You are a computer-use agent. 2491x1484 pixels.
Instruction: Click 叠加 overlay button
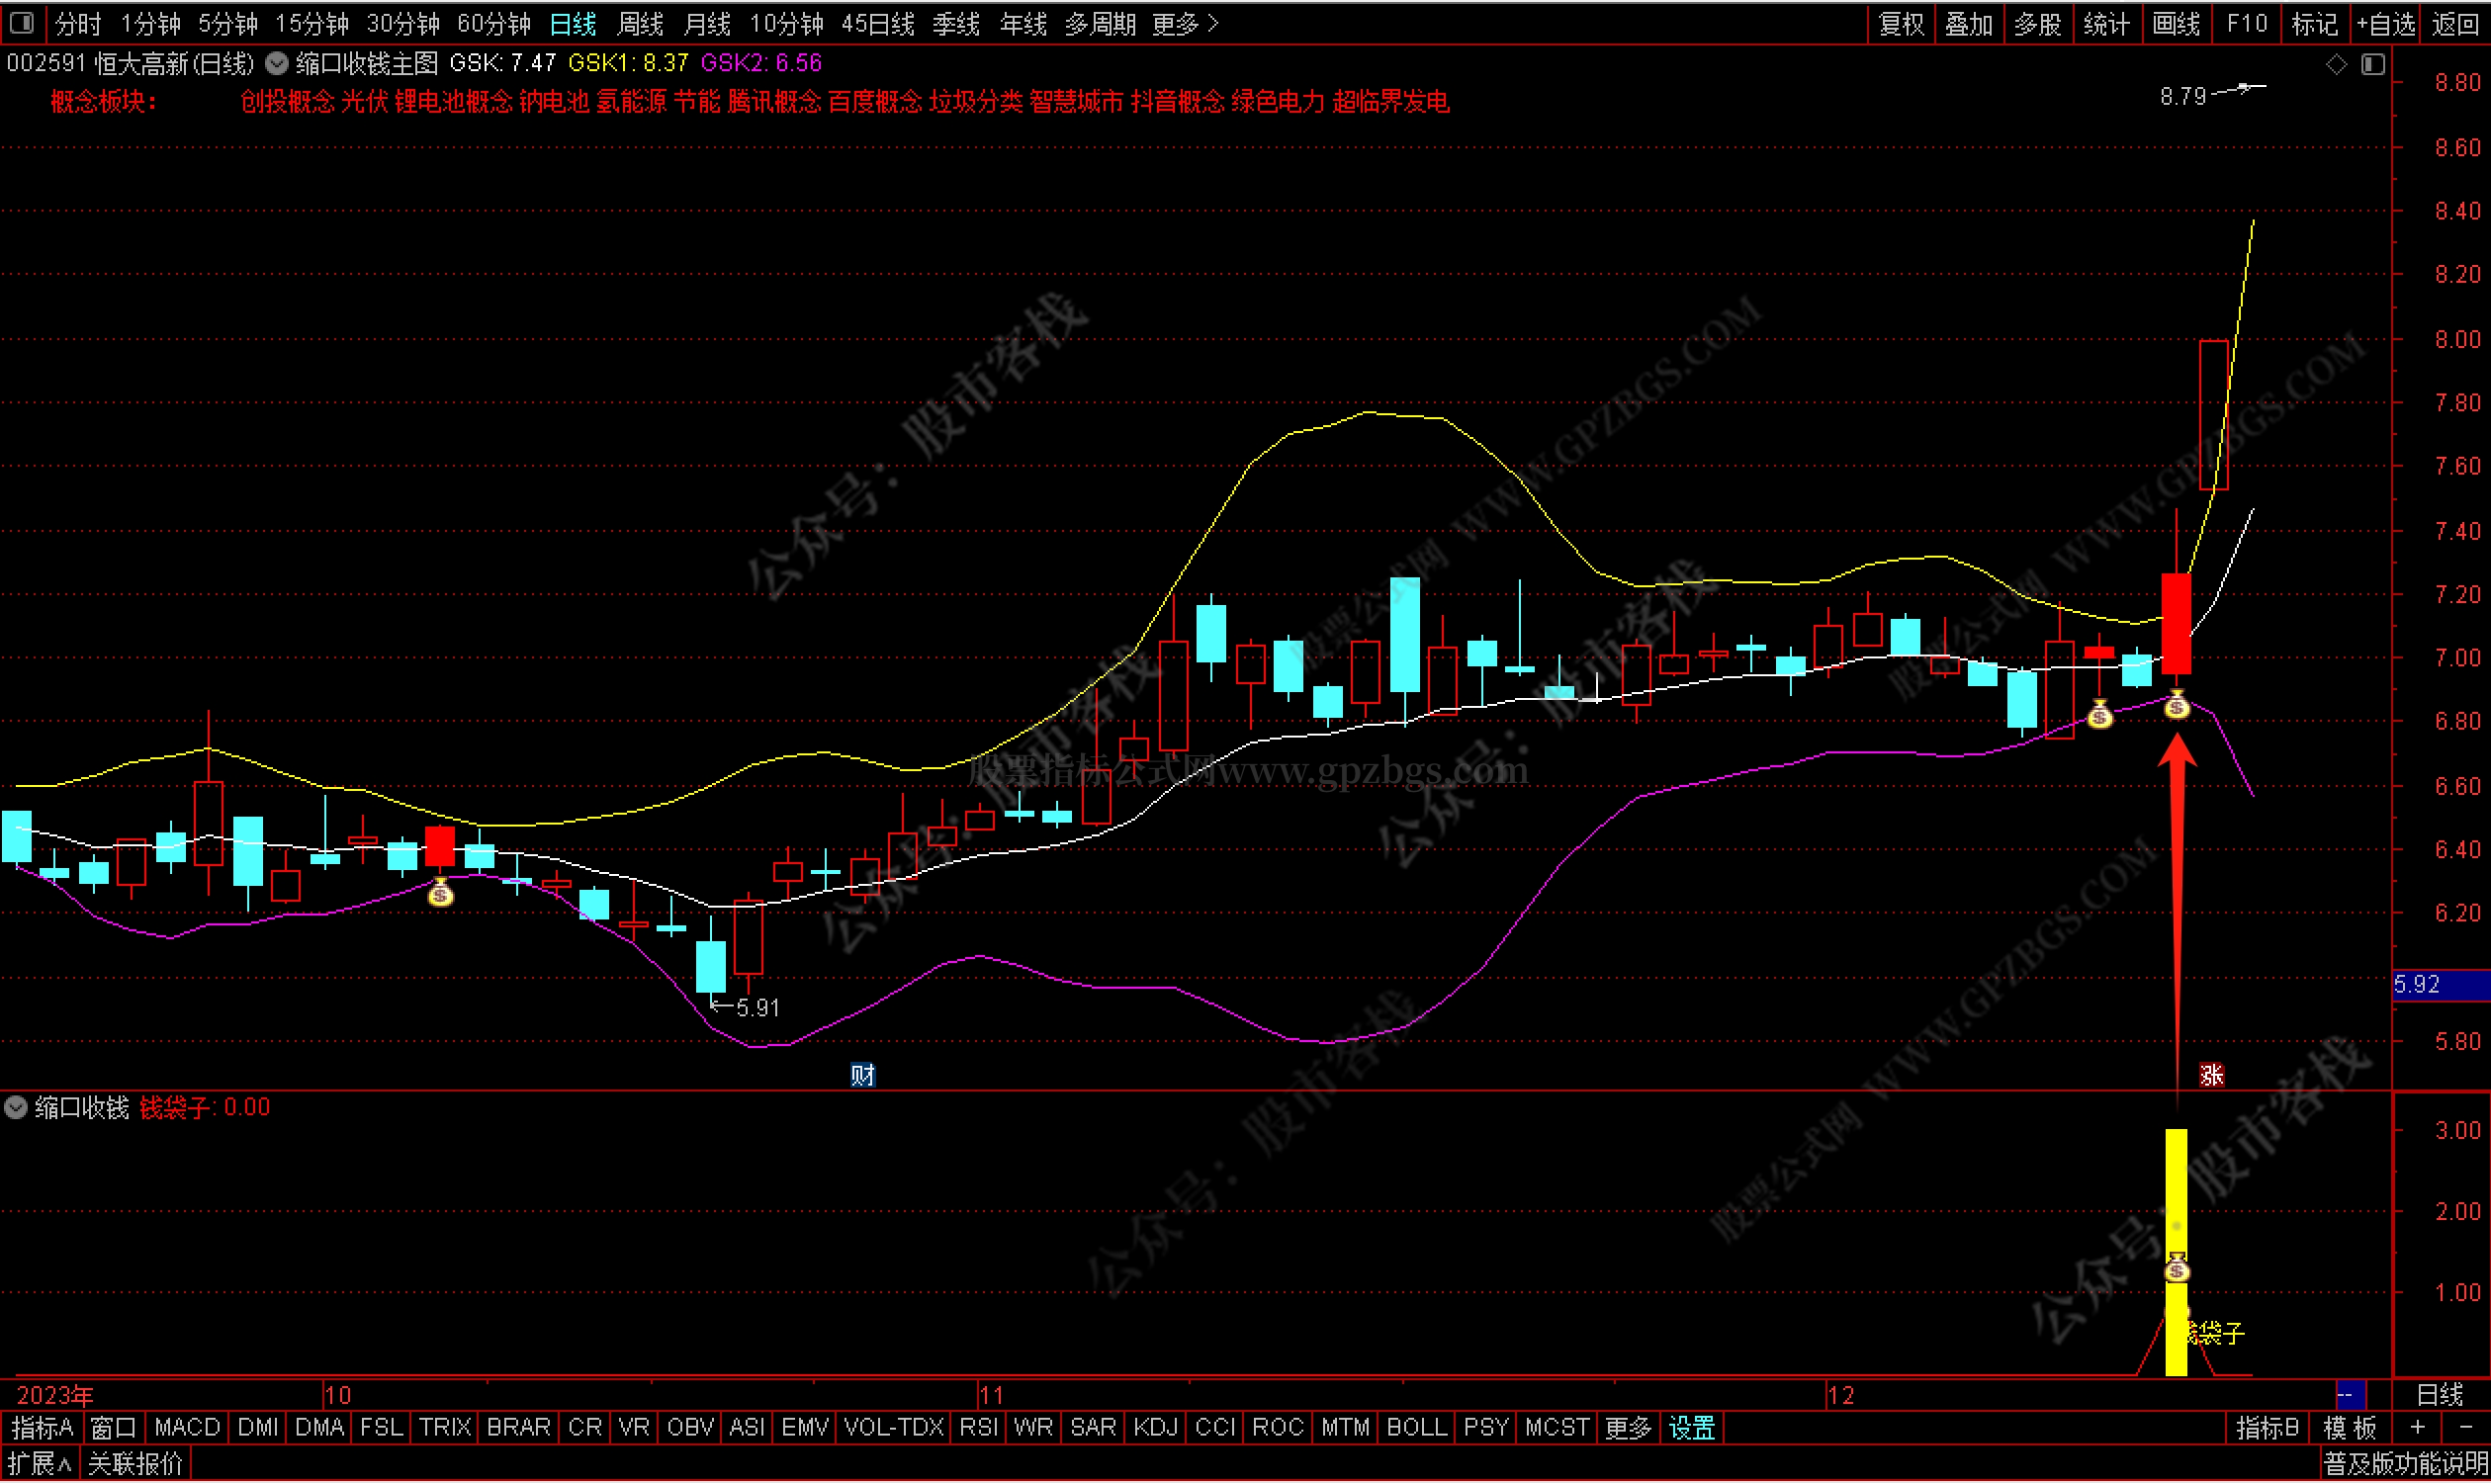click(x=1969, y=23)
